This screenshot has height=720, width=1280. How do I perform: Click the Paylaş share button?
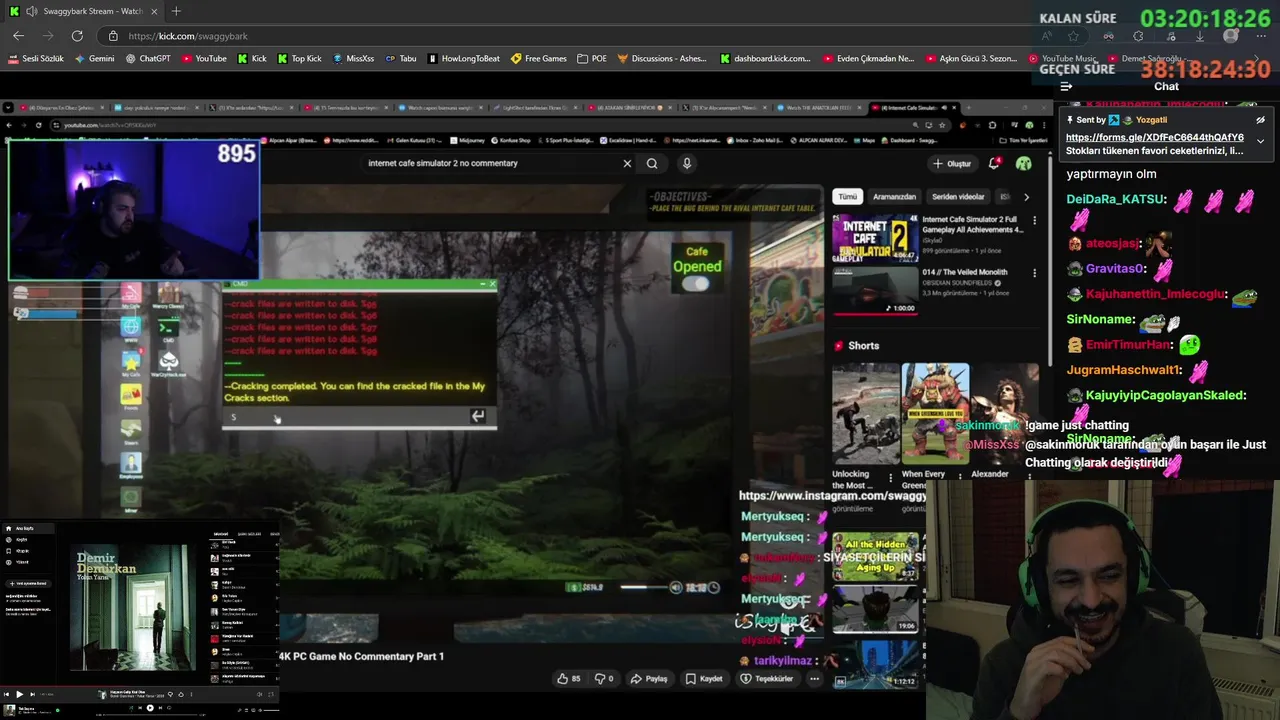click(x=649, y=678)
